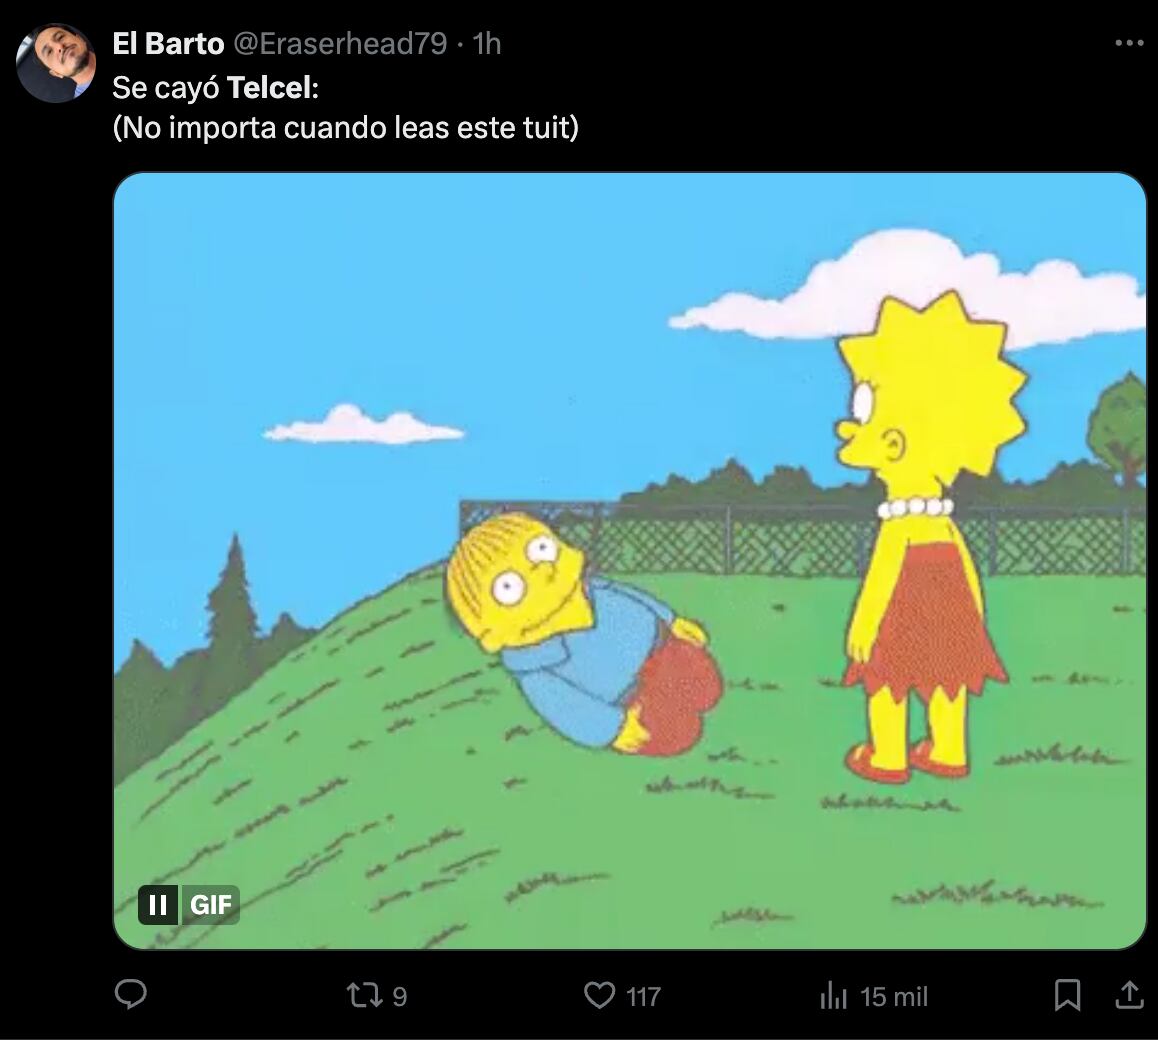Screen dimensions: 1158x1040
Task: Click the 1h tweet timestamp
Action: point(486,44)
